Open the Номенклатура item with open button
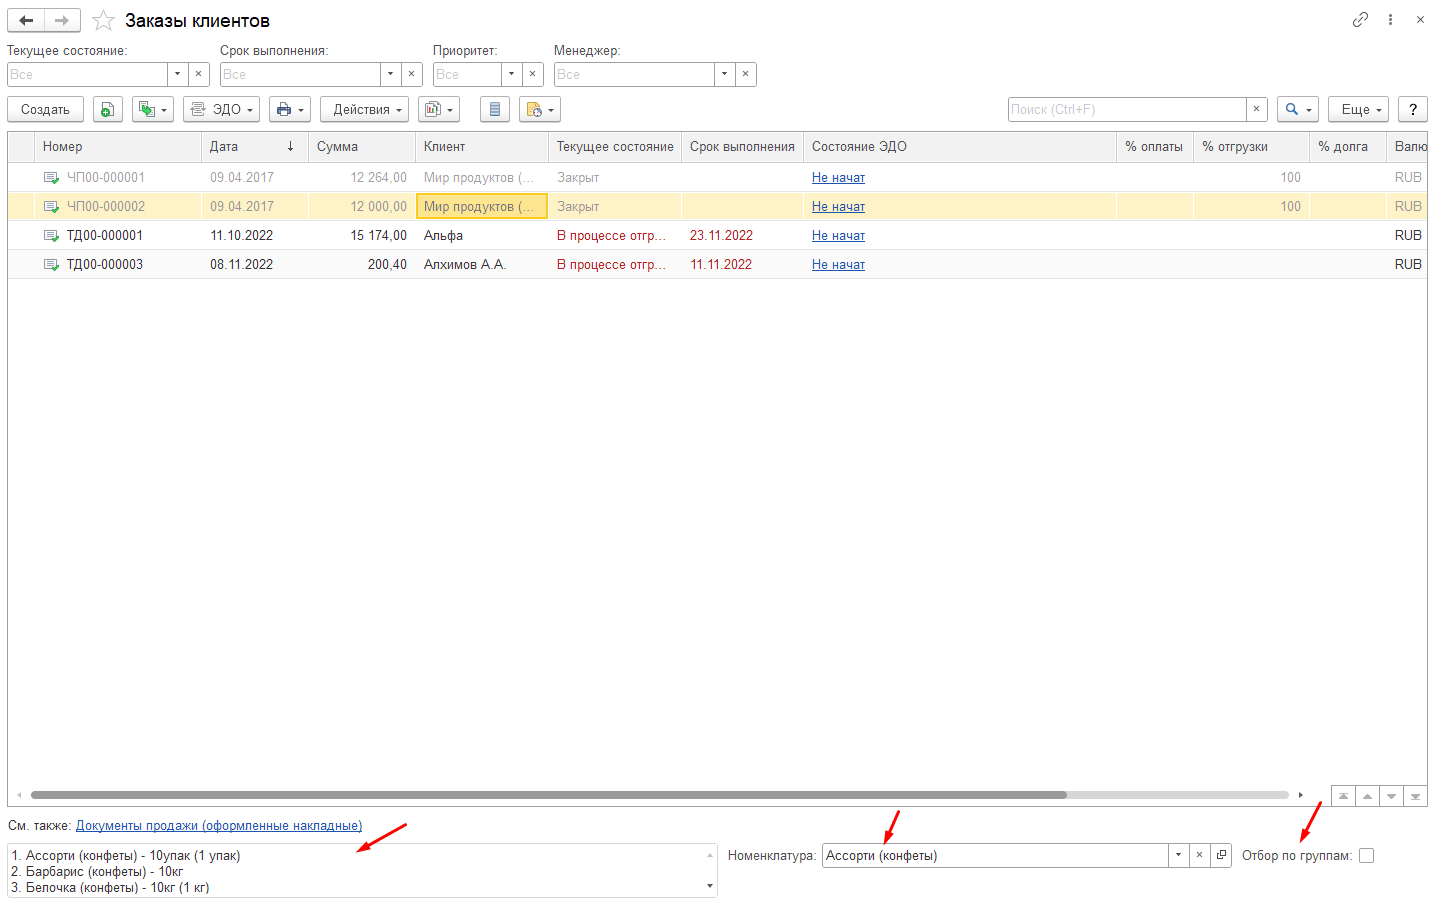Viewport: 1438px width, 903px height. click(1221, 855)
